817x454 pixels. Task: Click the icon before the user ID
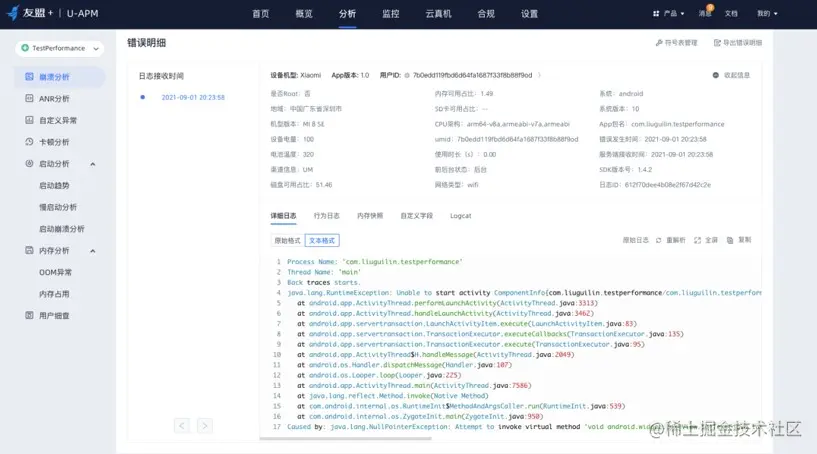(407, 76)
